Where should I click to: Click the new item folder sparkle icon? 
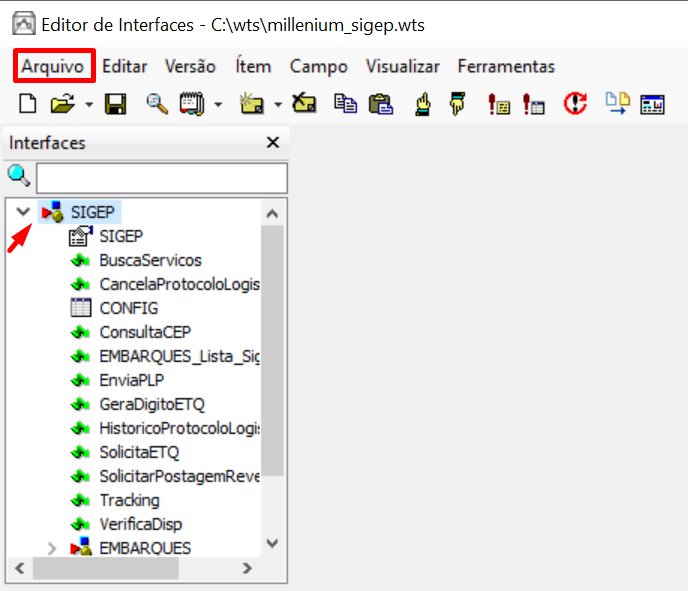[251, 104]
